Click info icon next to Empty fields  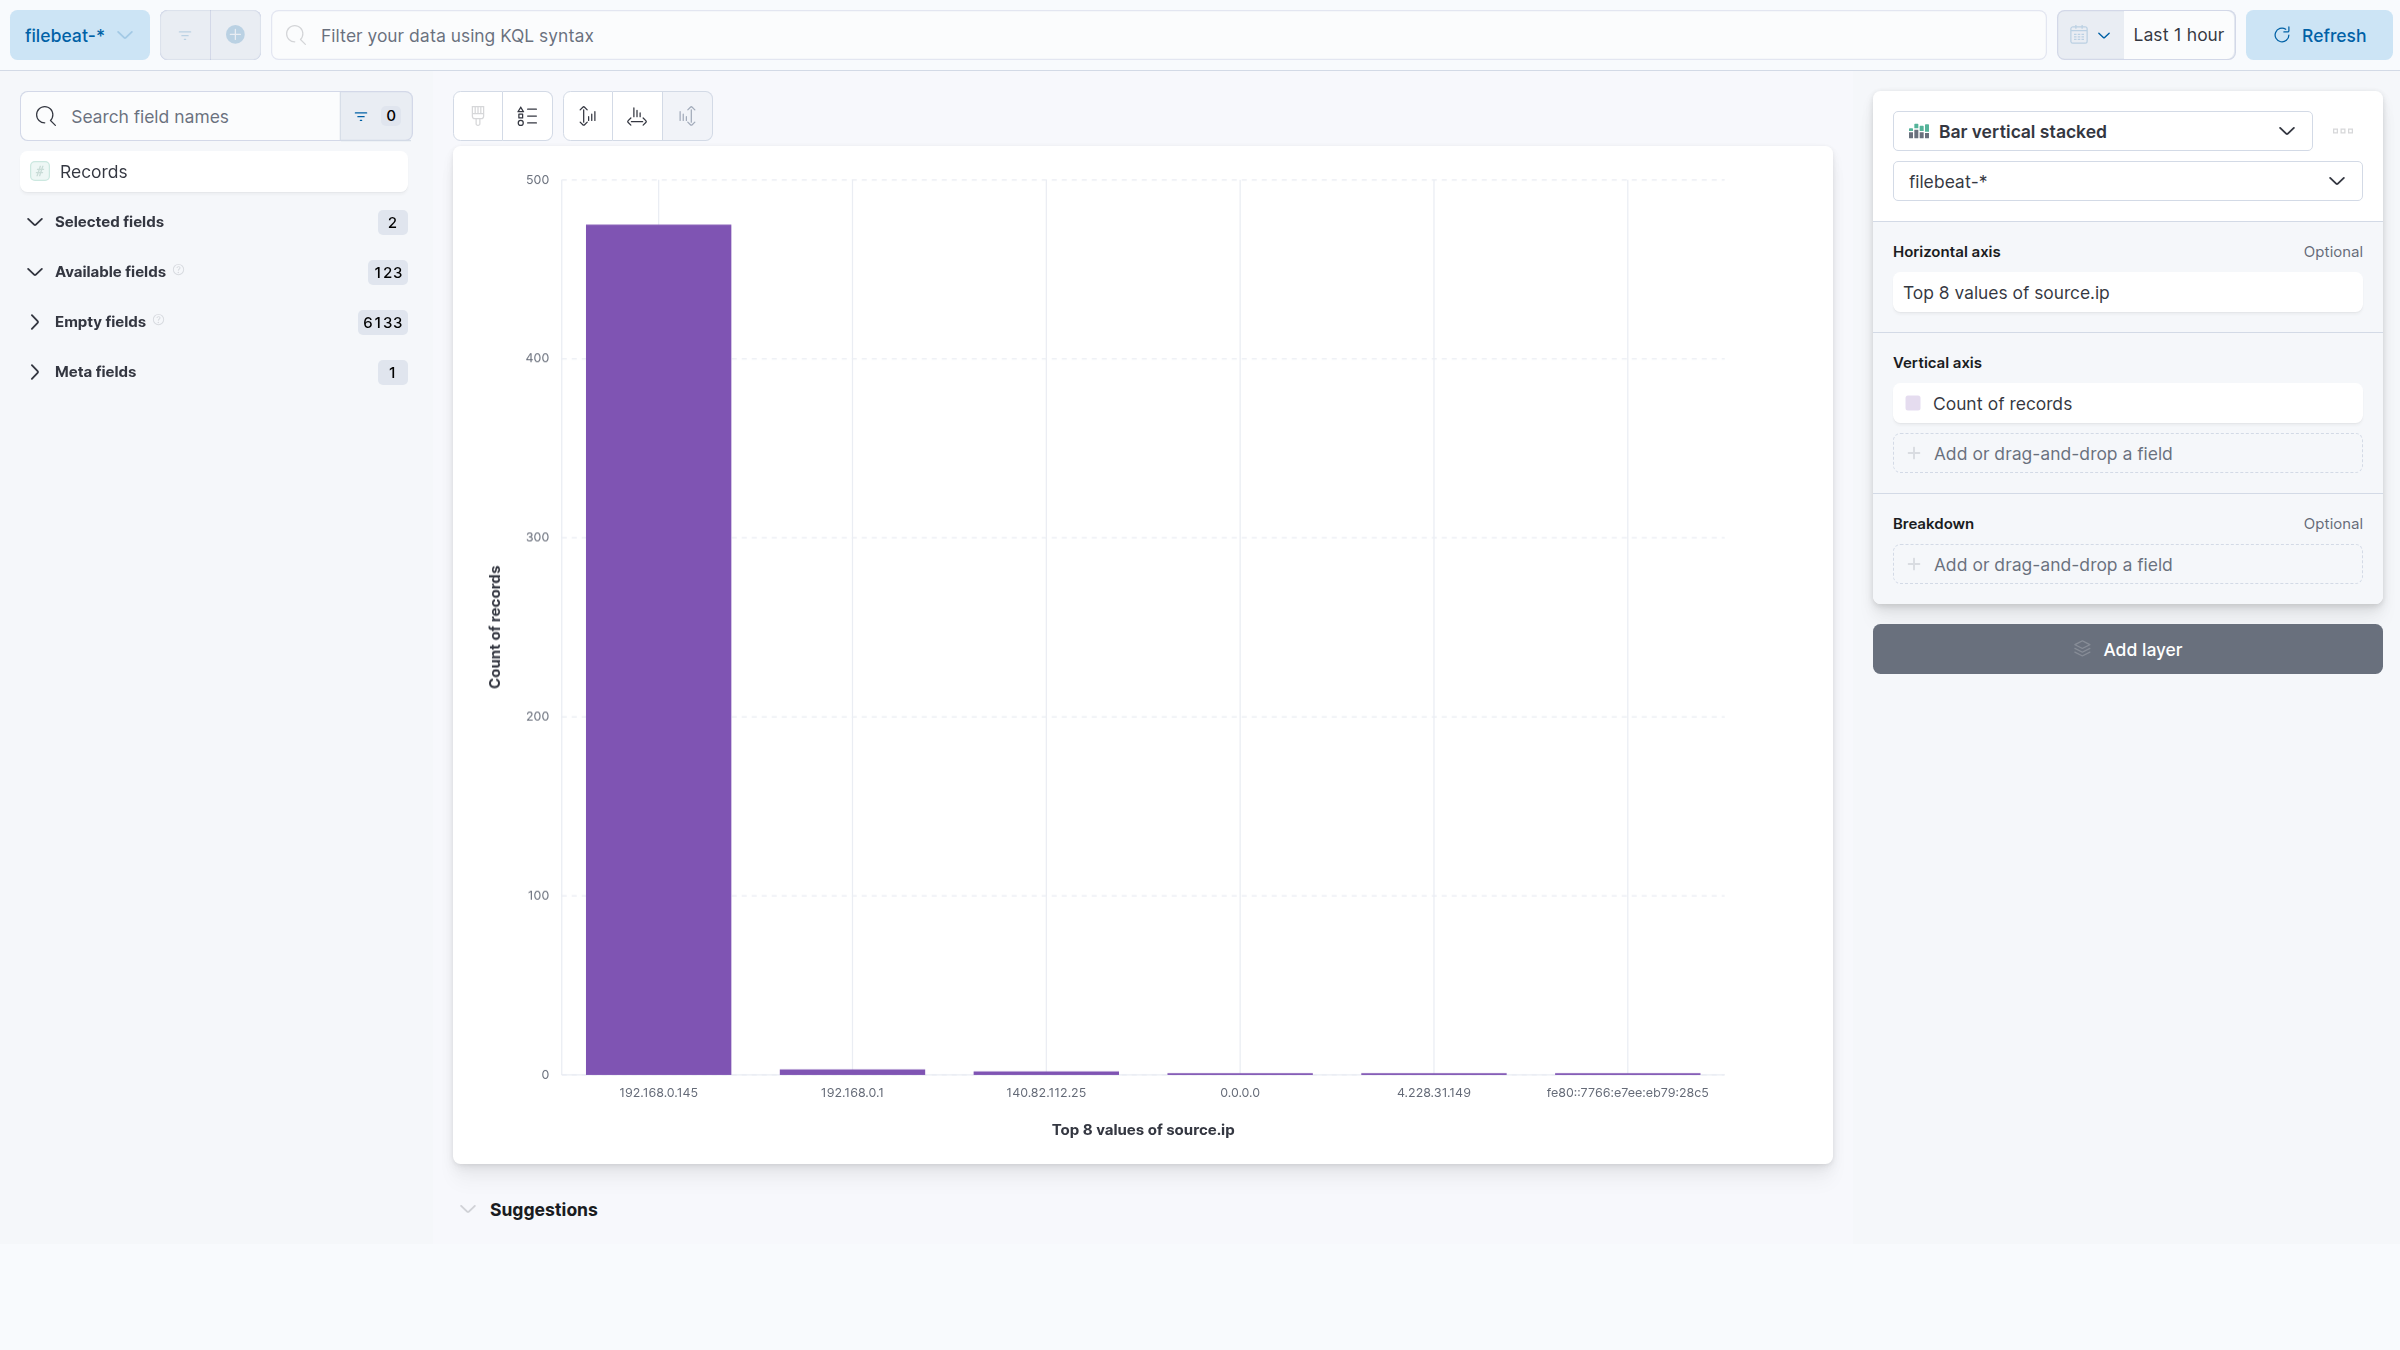click(159, 320)
